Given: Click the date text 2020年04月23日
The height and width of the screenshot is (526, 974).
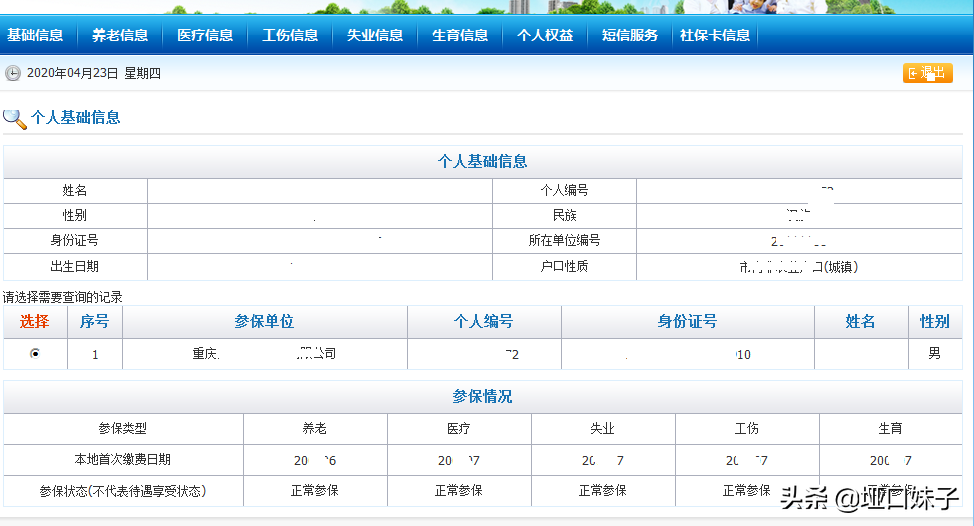Looking at the screenshot, I should (x=72, y=73).
